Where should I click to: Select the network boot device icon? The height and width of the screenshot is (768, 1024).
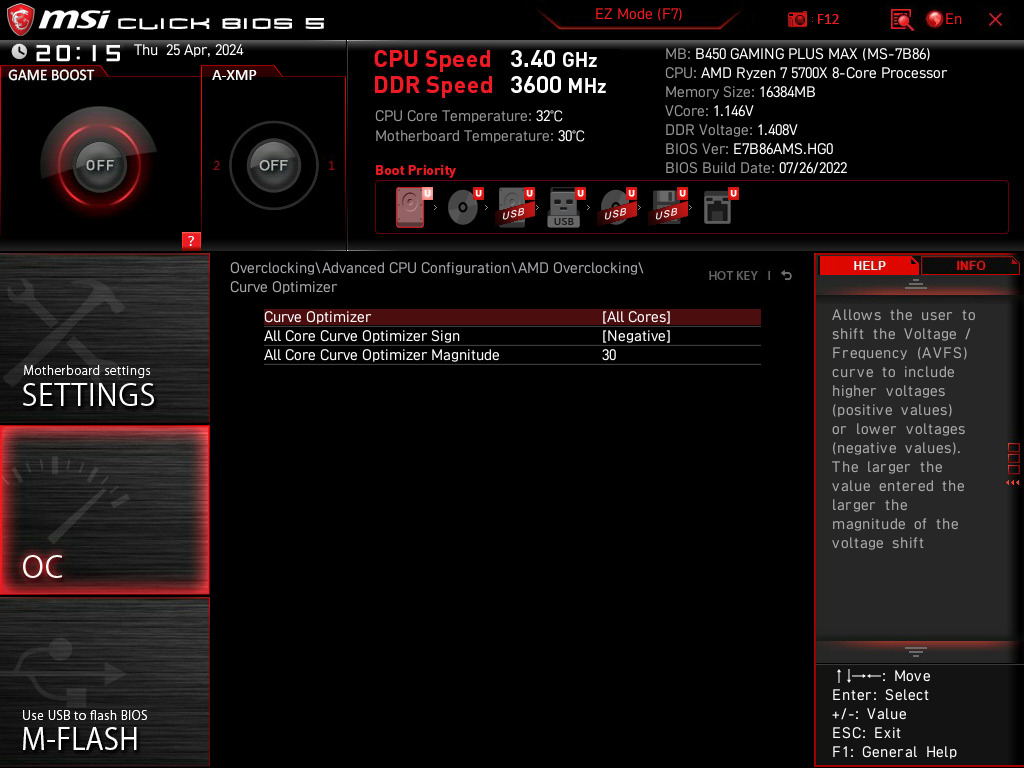[x=720, y=207]
